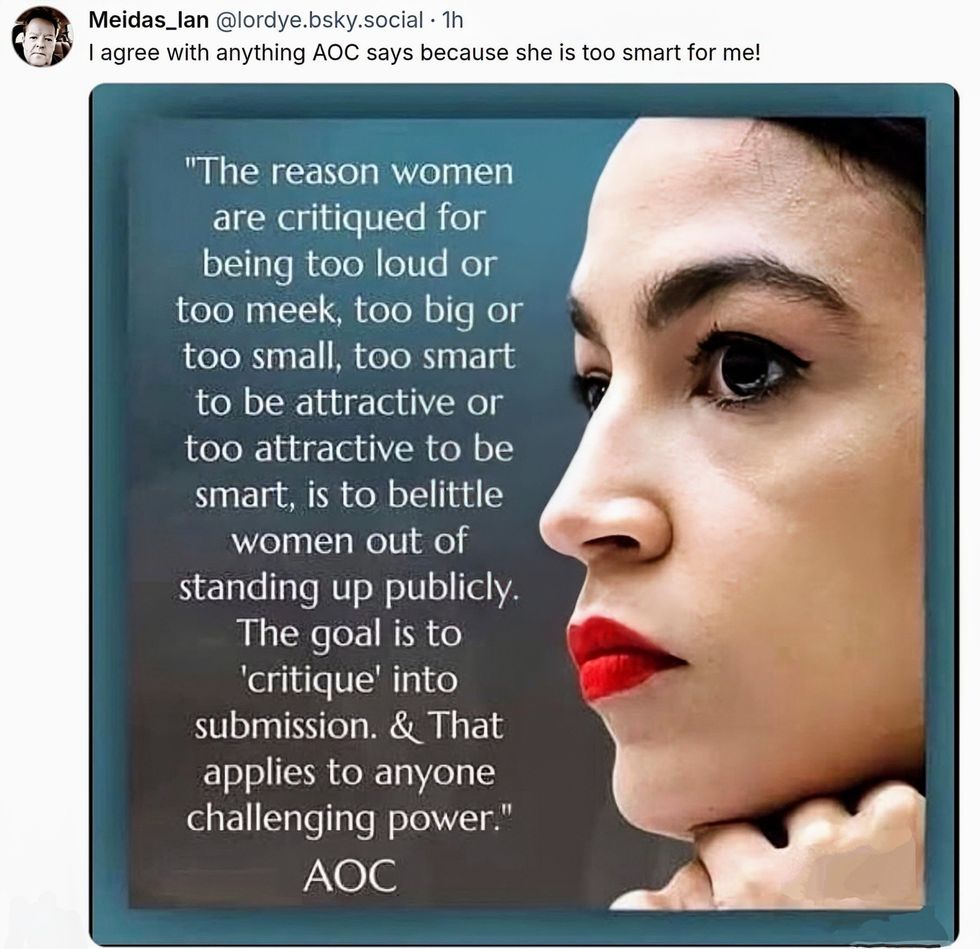Click the red lips in the profile photo
Screen dimensions: 980x949
tap(623, 656)
